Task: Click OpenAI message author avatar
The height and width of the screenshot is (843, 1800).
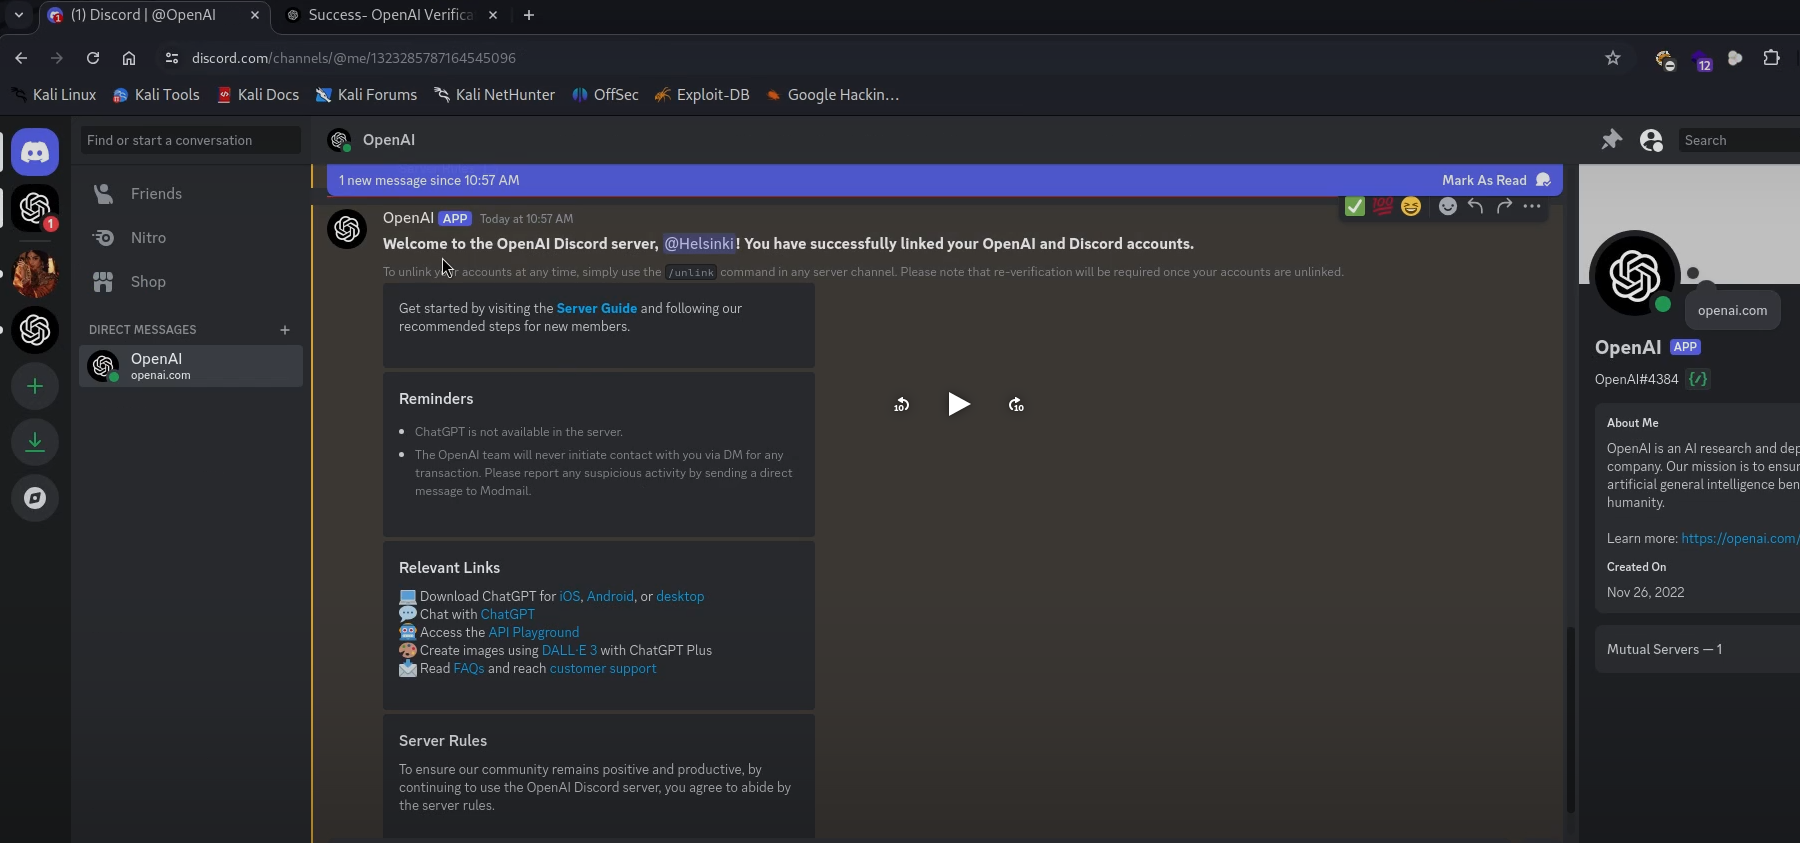Action: (x=347, y=229)
